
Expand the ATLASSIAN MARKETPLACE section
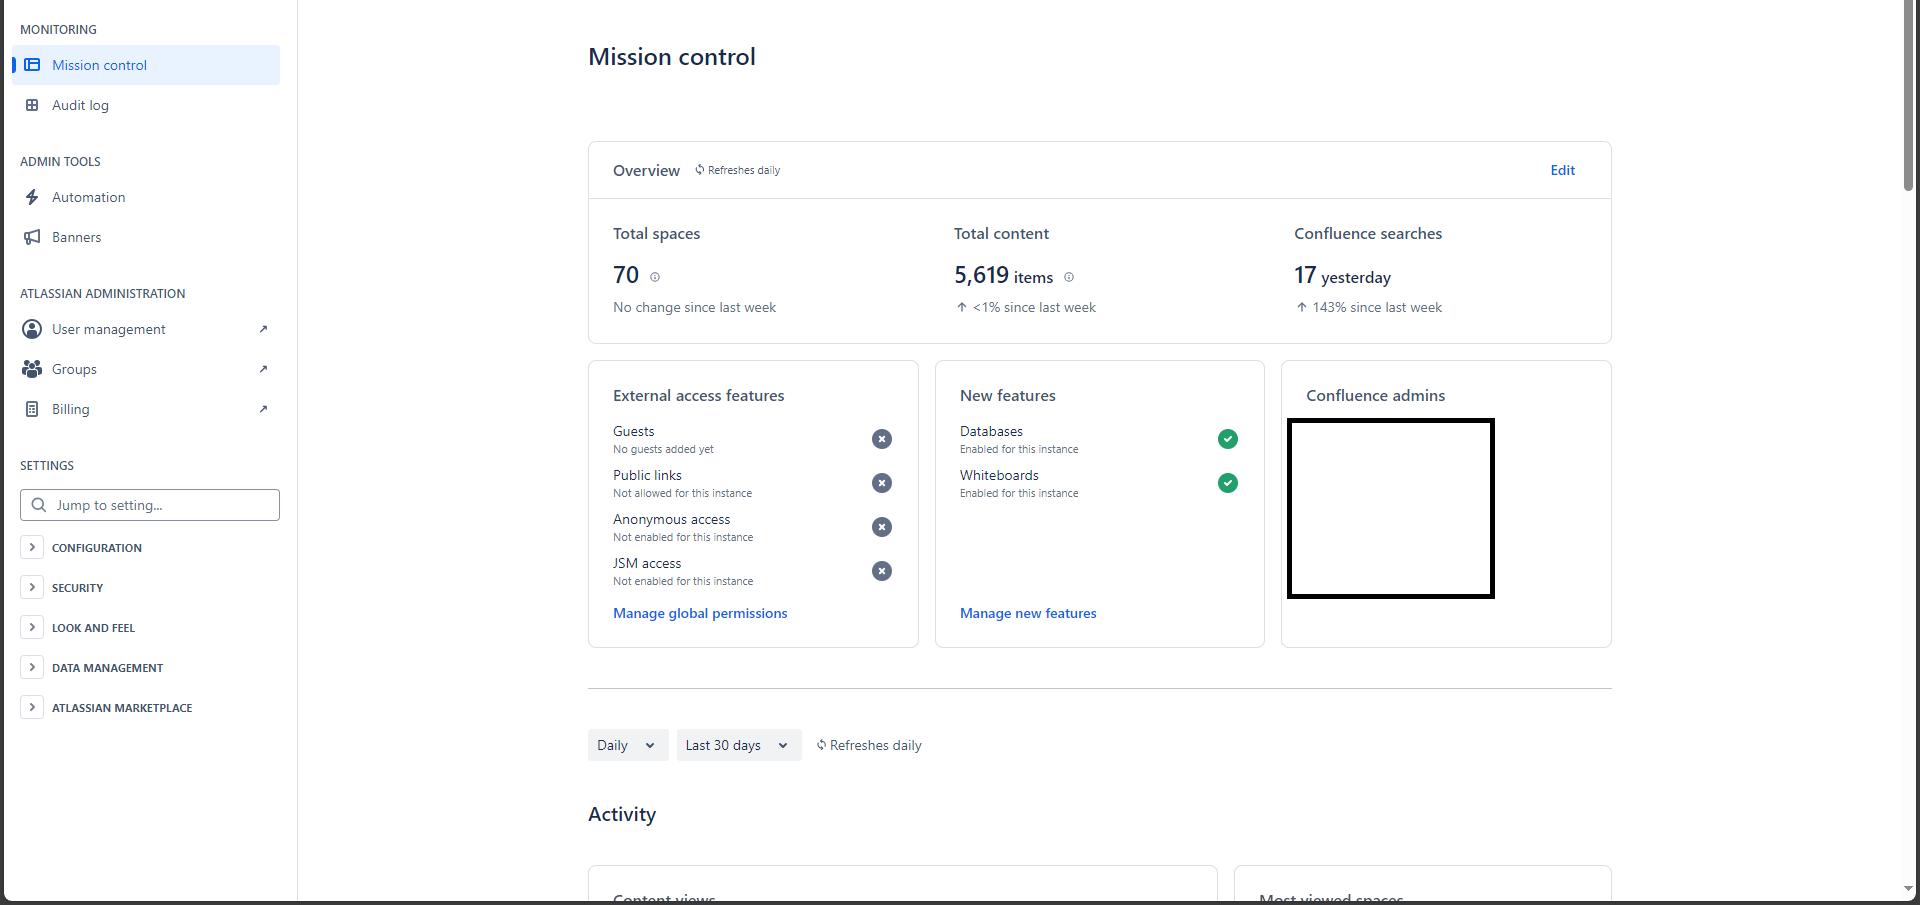point(32,707)
